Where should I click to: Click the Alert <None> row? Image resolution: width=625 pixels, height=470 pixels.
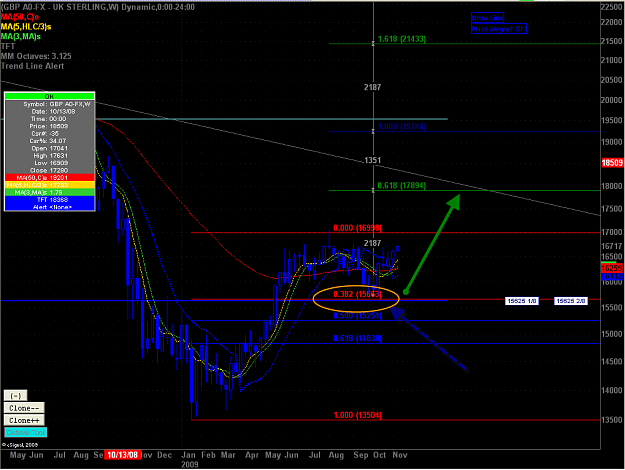pyautogui.click(x=49, y=207)
